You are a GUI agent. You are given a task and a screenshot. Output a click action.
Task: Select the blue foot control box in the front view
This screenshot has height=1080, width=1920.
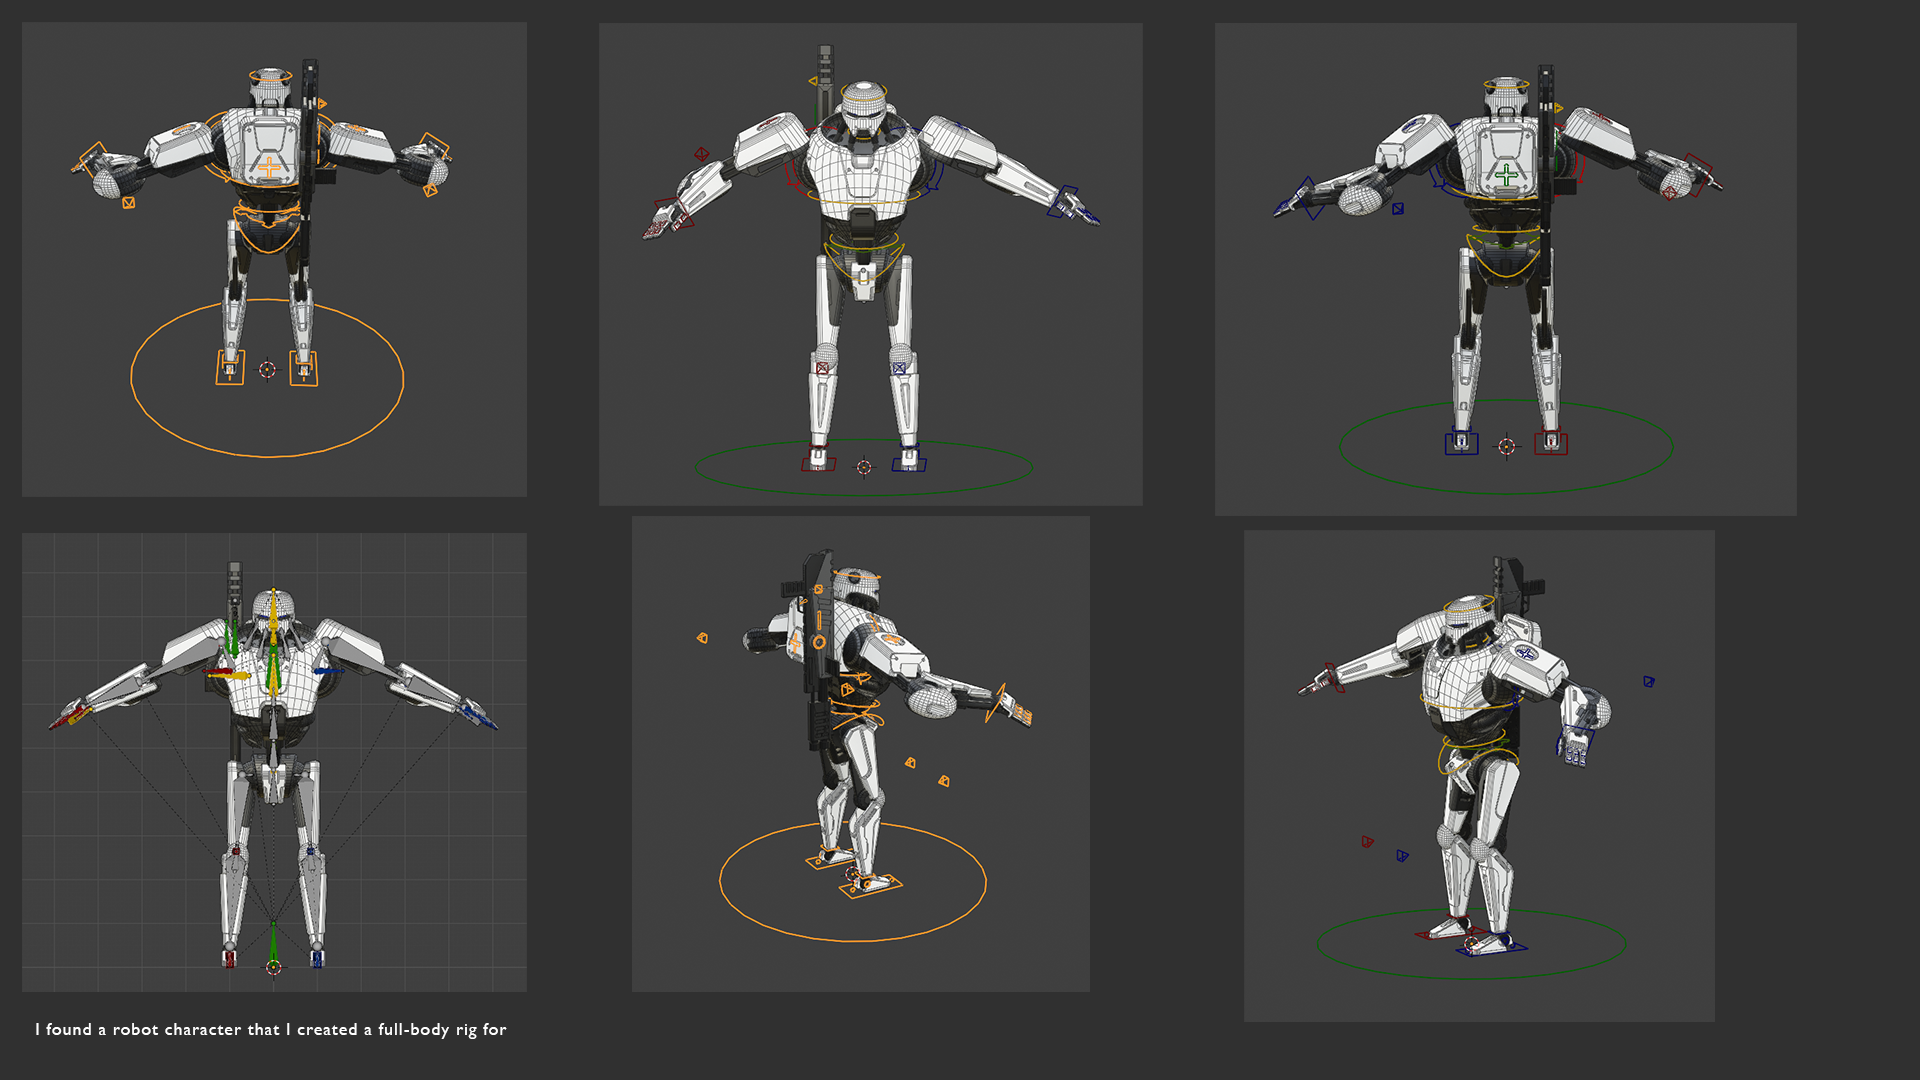[x=909, y=463]
